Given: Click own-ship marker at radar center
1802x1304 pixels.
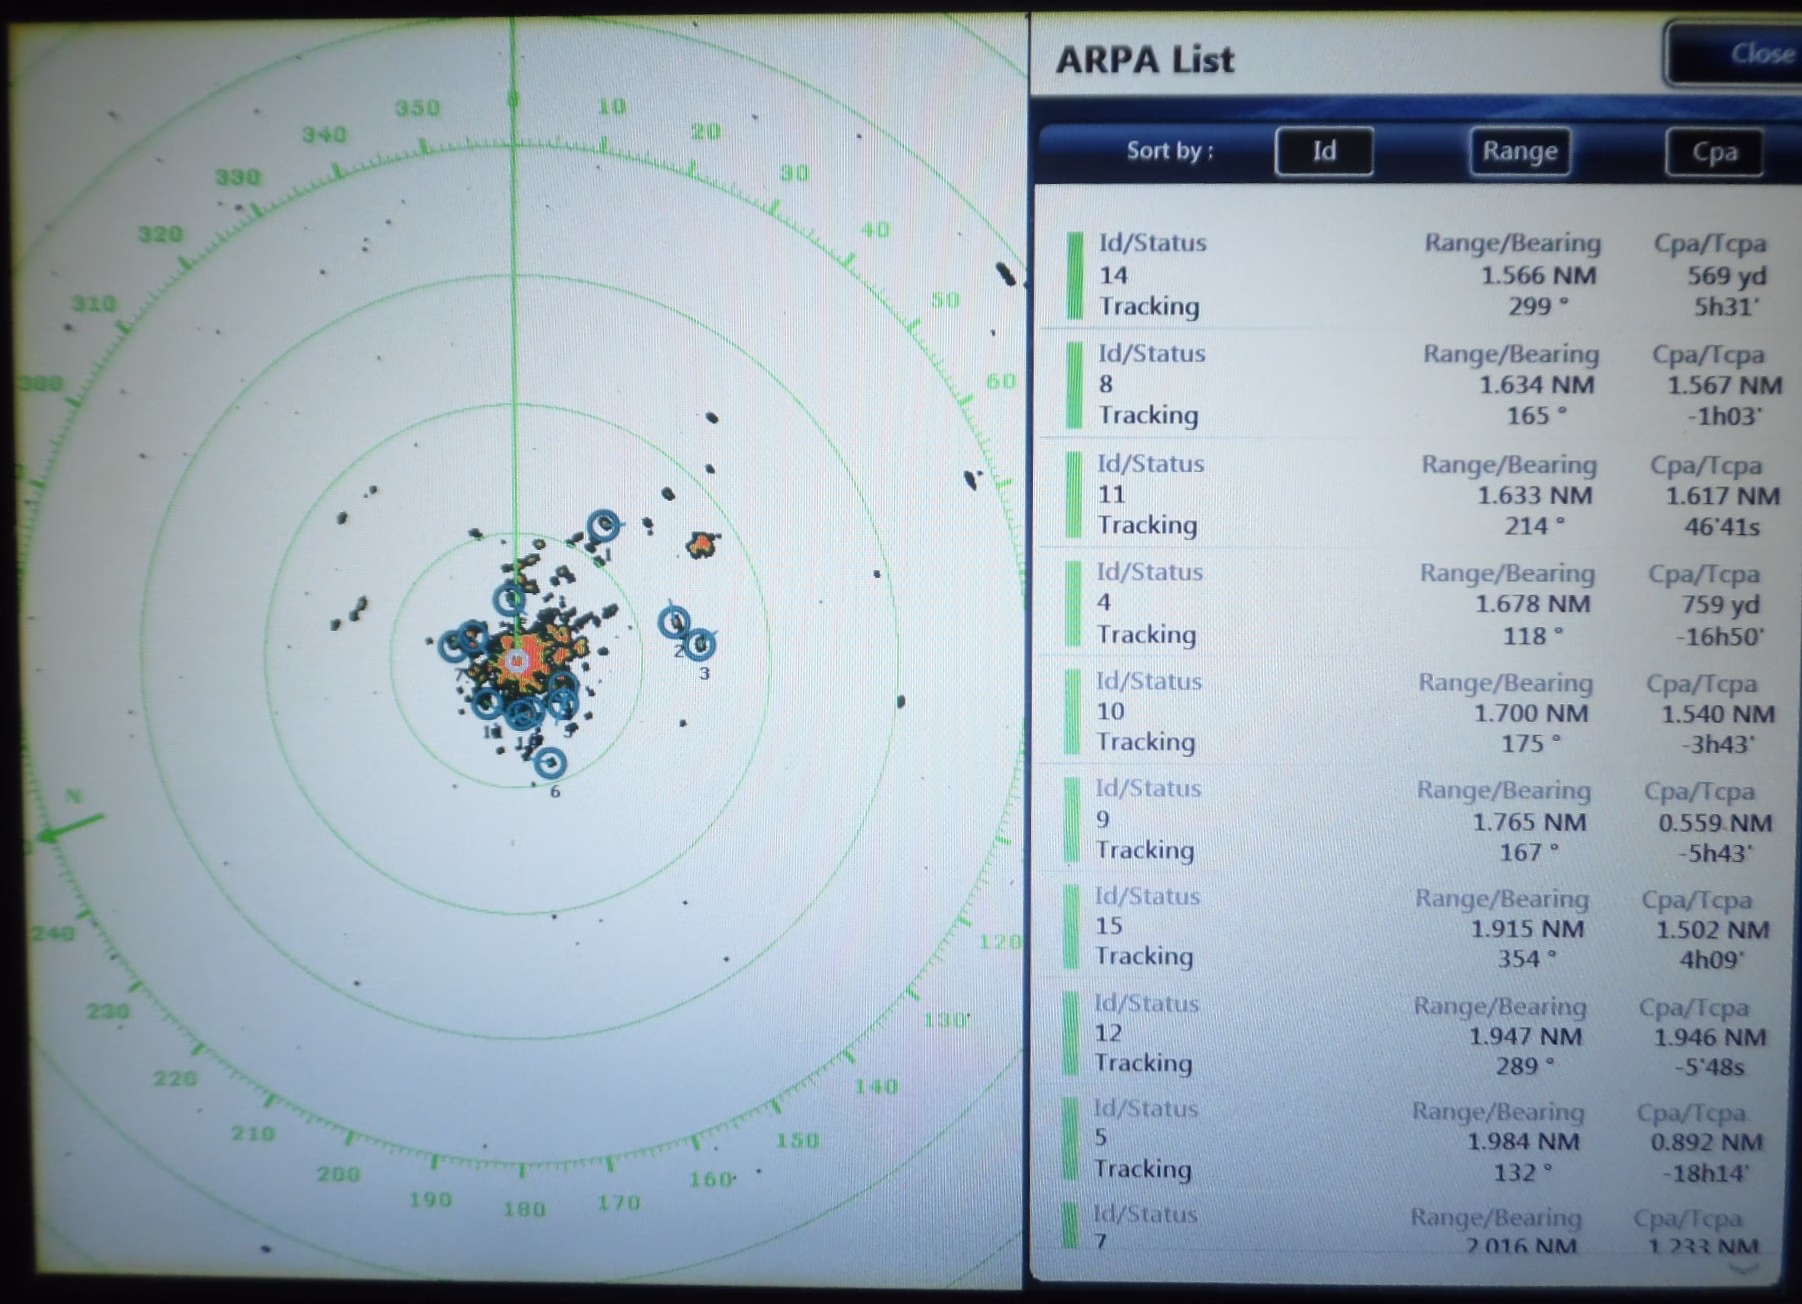Looking at the screenshot, I should point(517,661).
